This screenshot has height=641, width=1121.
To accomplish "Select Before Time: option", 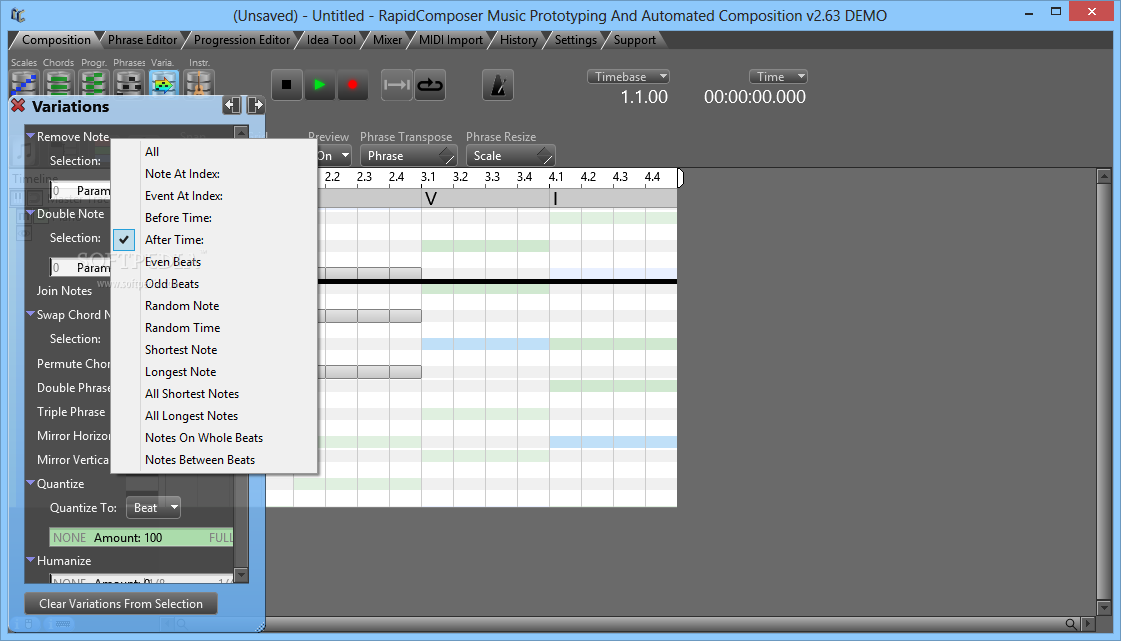I will point(179,218).
